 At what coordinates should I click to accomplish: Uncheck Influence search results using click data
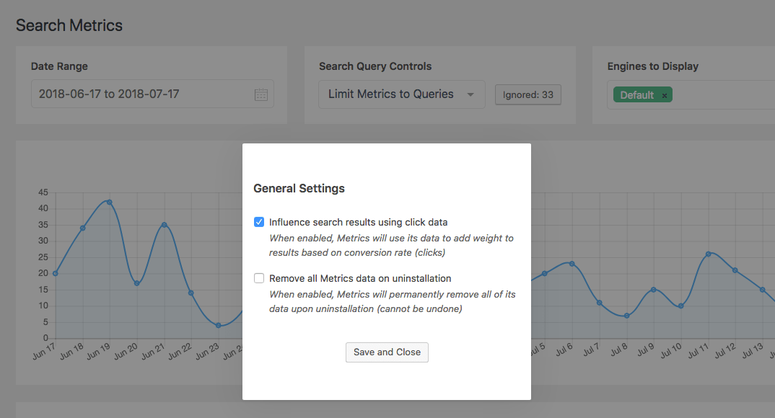tap(259, 222)
